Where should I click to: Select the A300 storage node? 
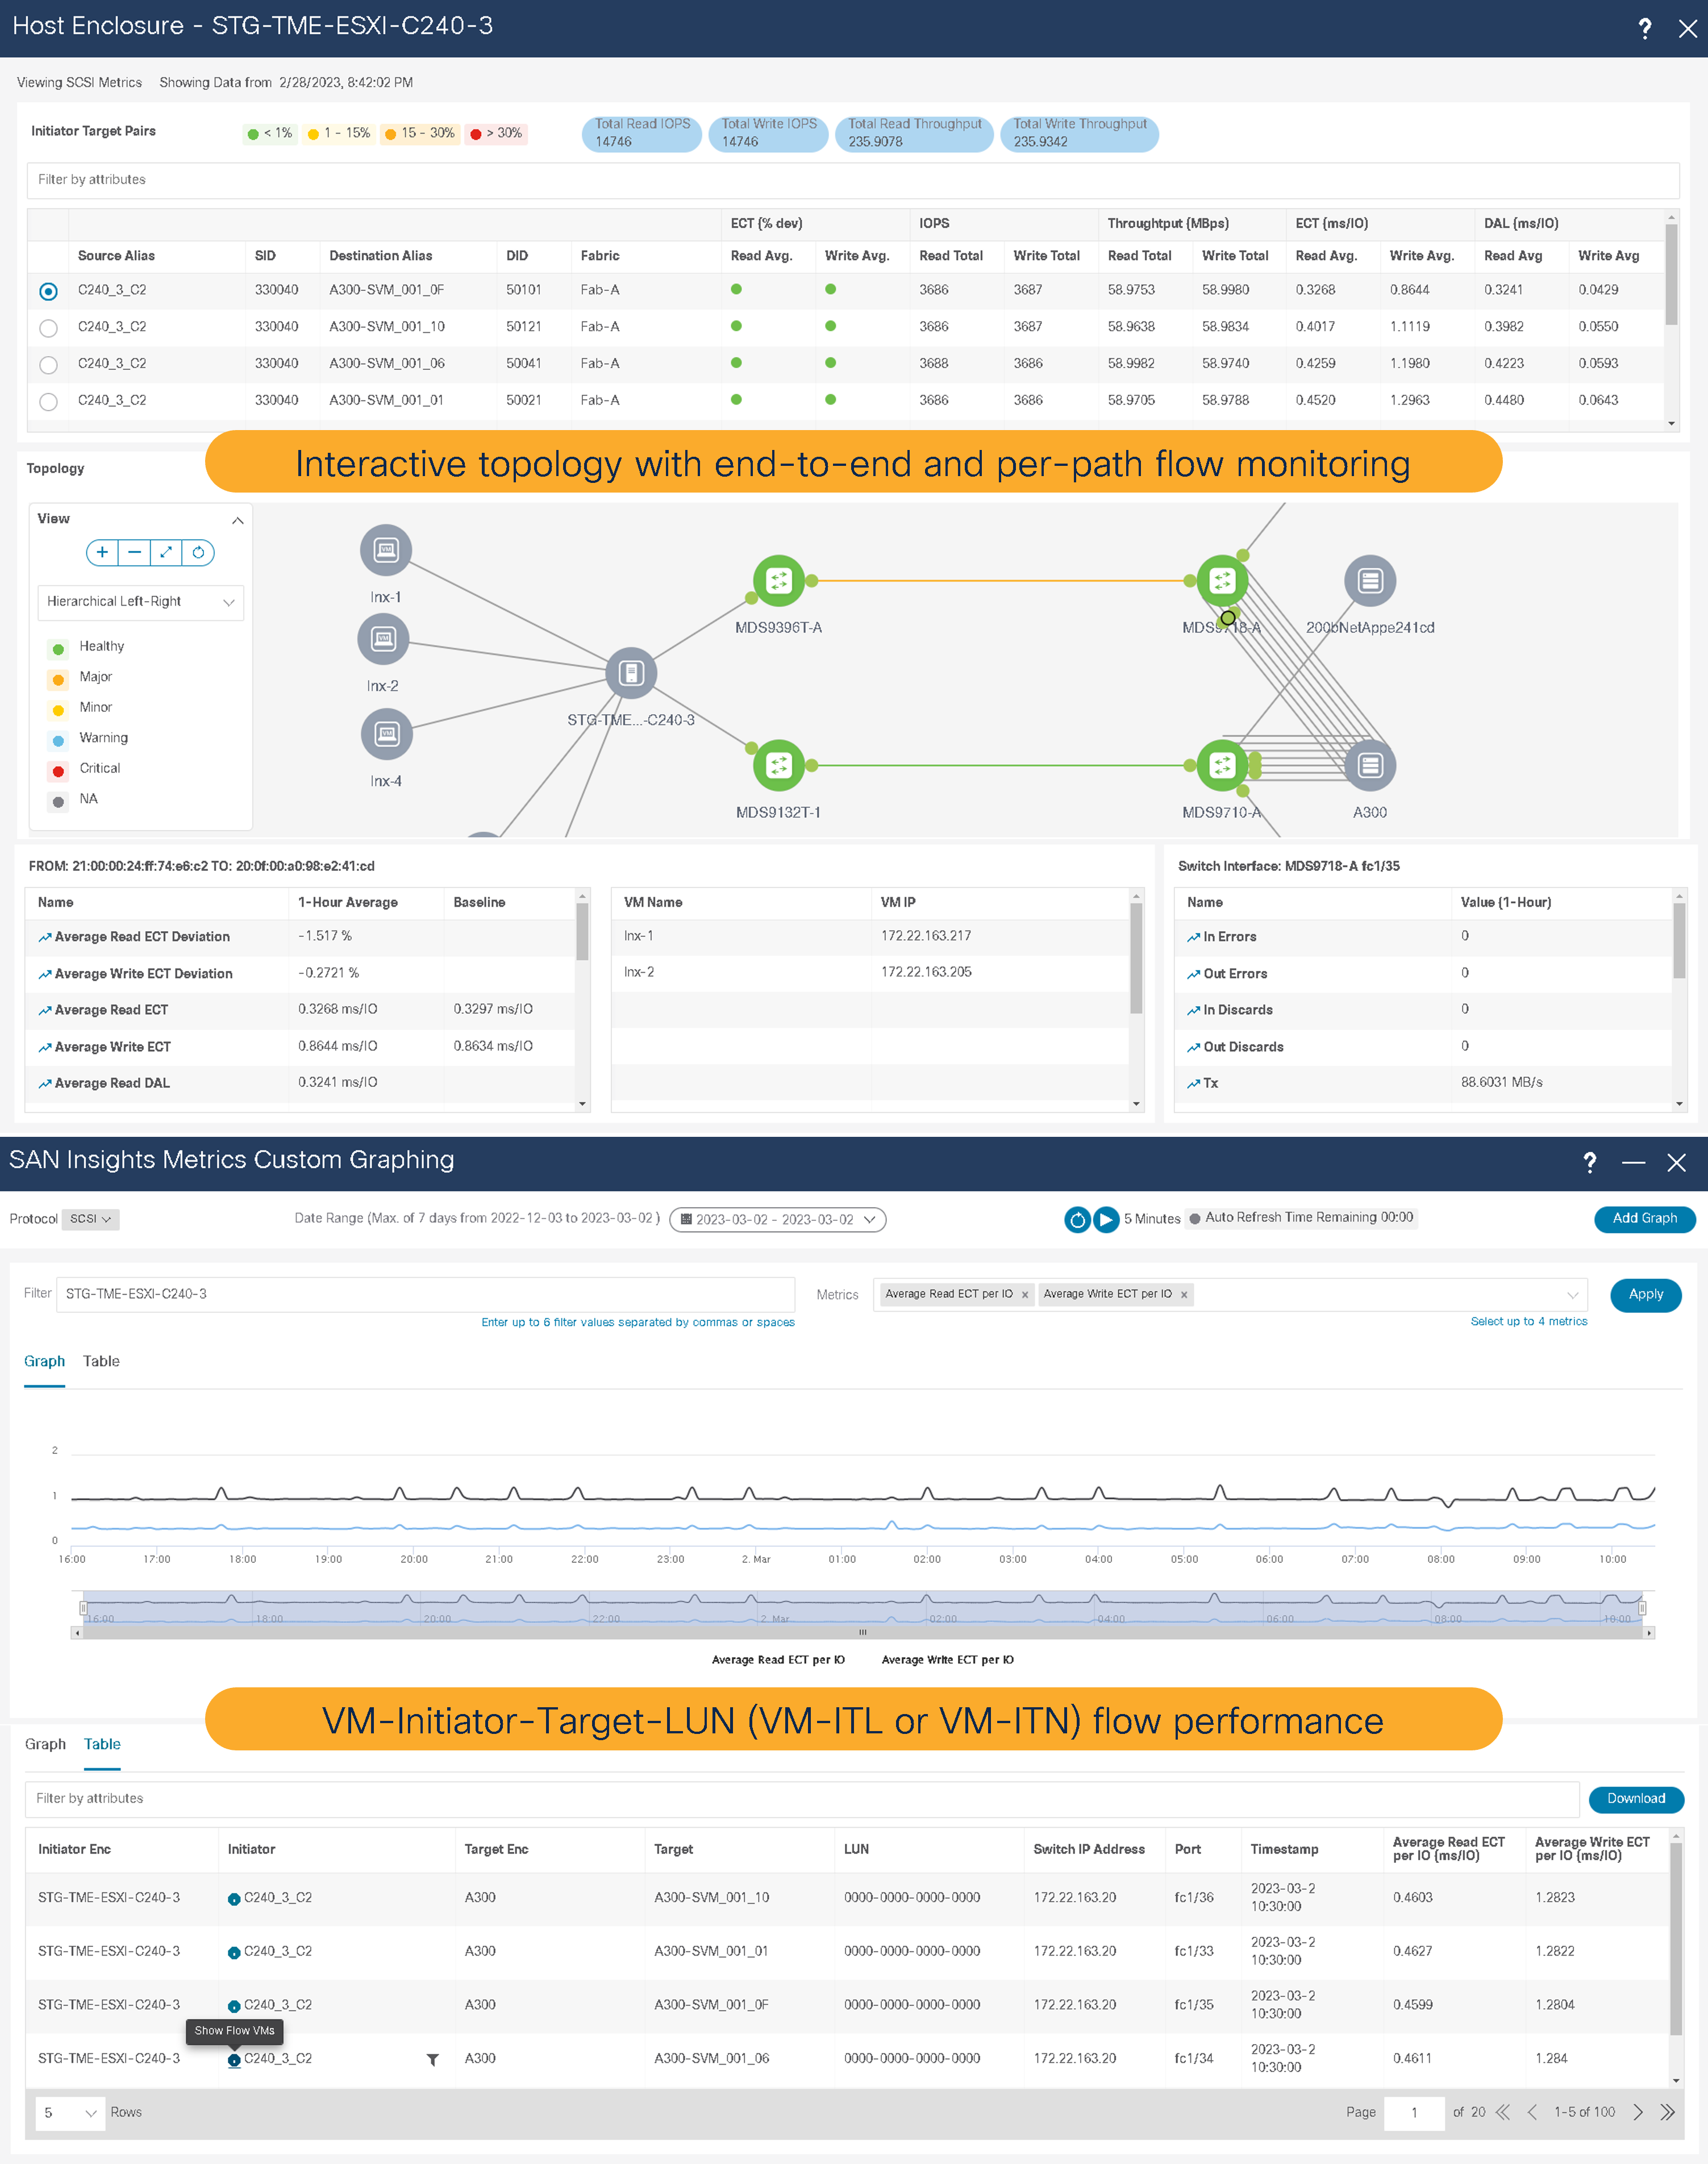point(1369,766)
